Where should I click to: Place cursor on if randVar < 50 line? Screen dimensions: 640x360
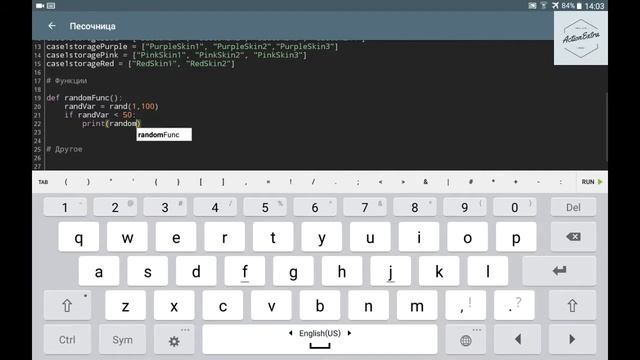pyautogui.click(x=99, y=115)
